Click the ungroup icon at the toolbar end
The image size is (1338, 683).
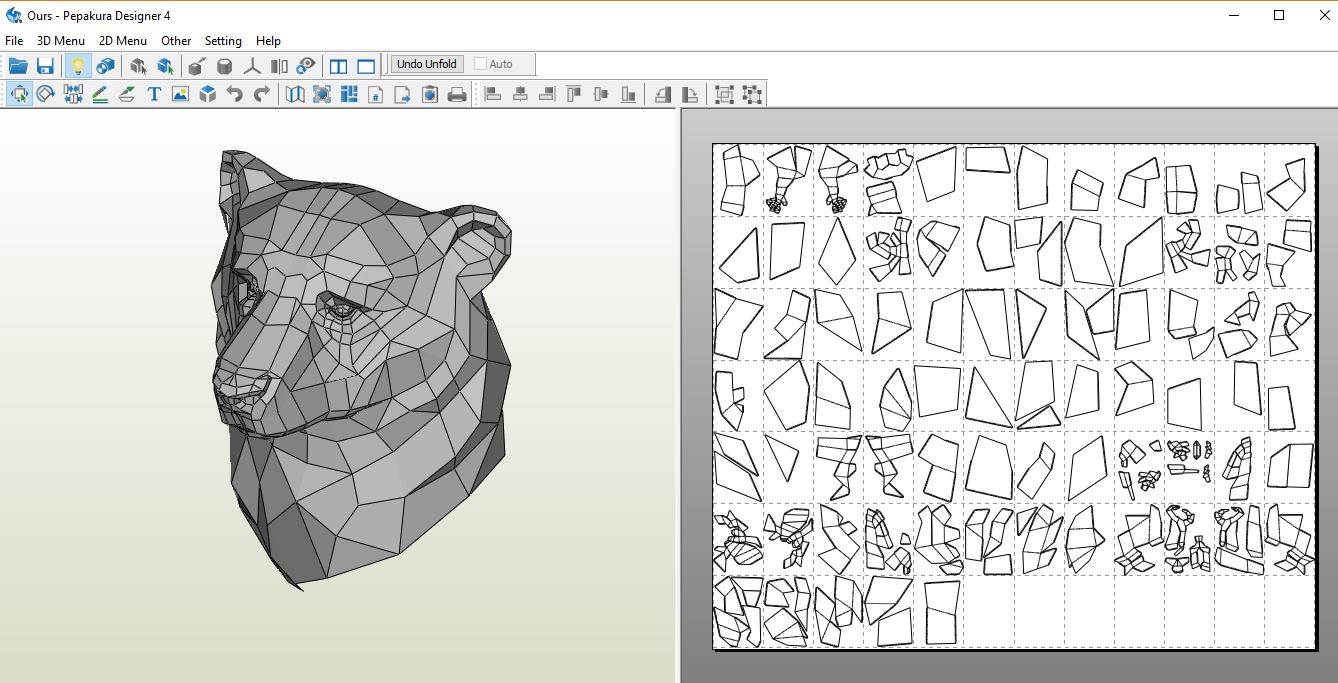tap(752, 94)
